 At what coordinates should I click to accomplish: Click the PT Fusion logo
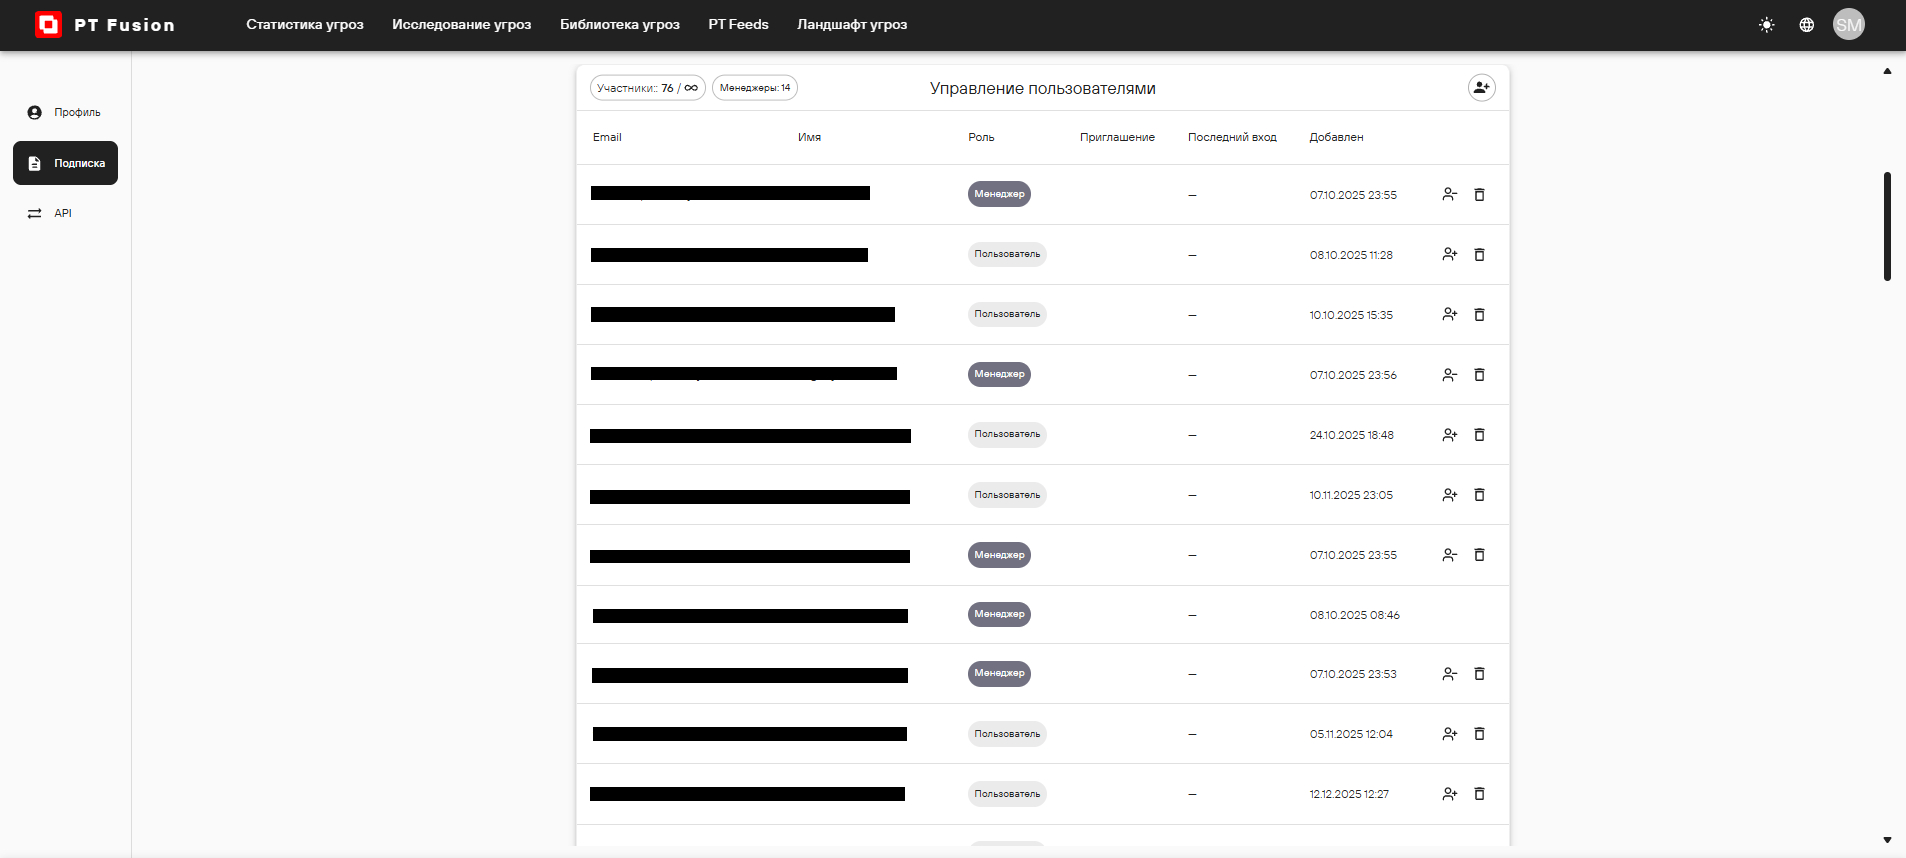(x=105, y=25)
